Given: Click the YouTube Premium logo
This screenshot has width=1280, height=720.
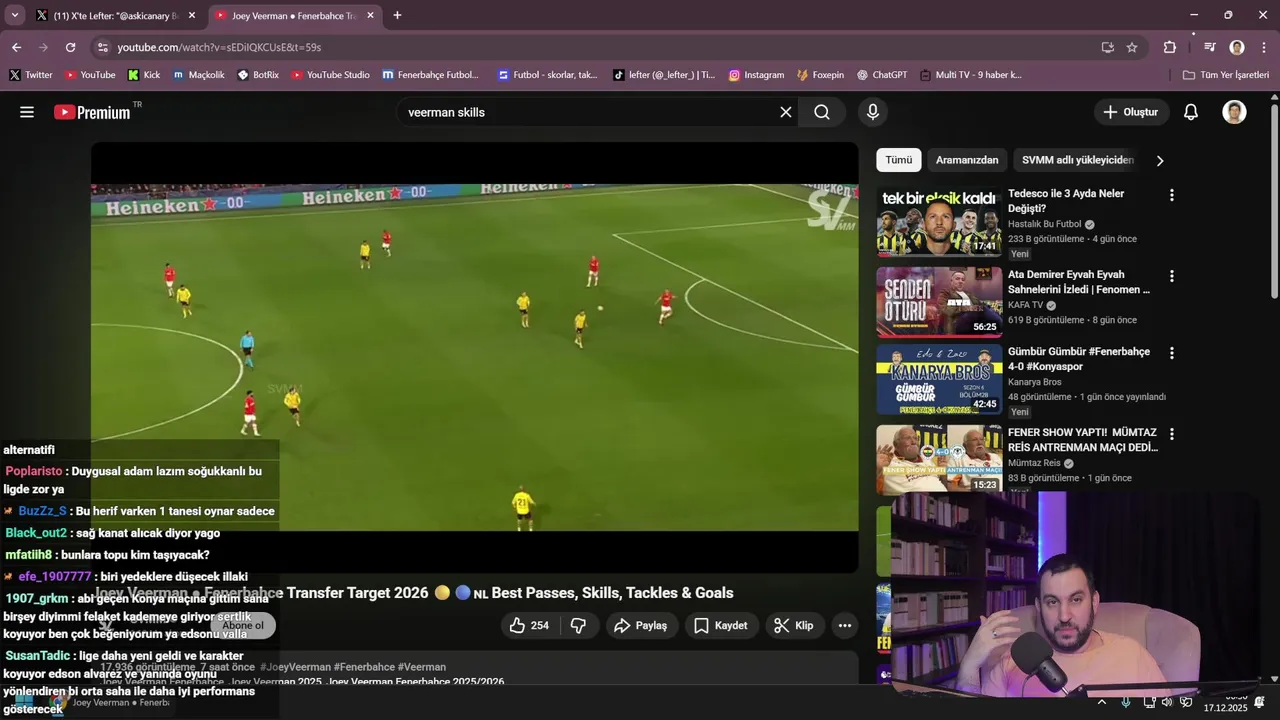Looking at the screenshot, I should coord(92,112).
